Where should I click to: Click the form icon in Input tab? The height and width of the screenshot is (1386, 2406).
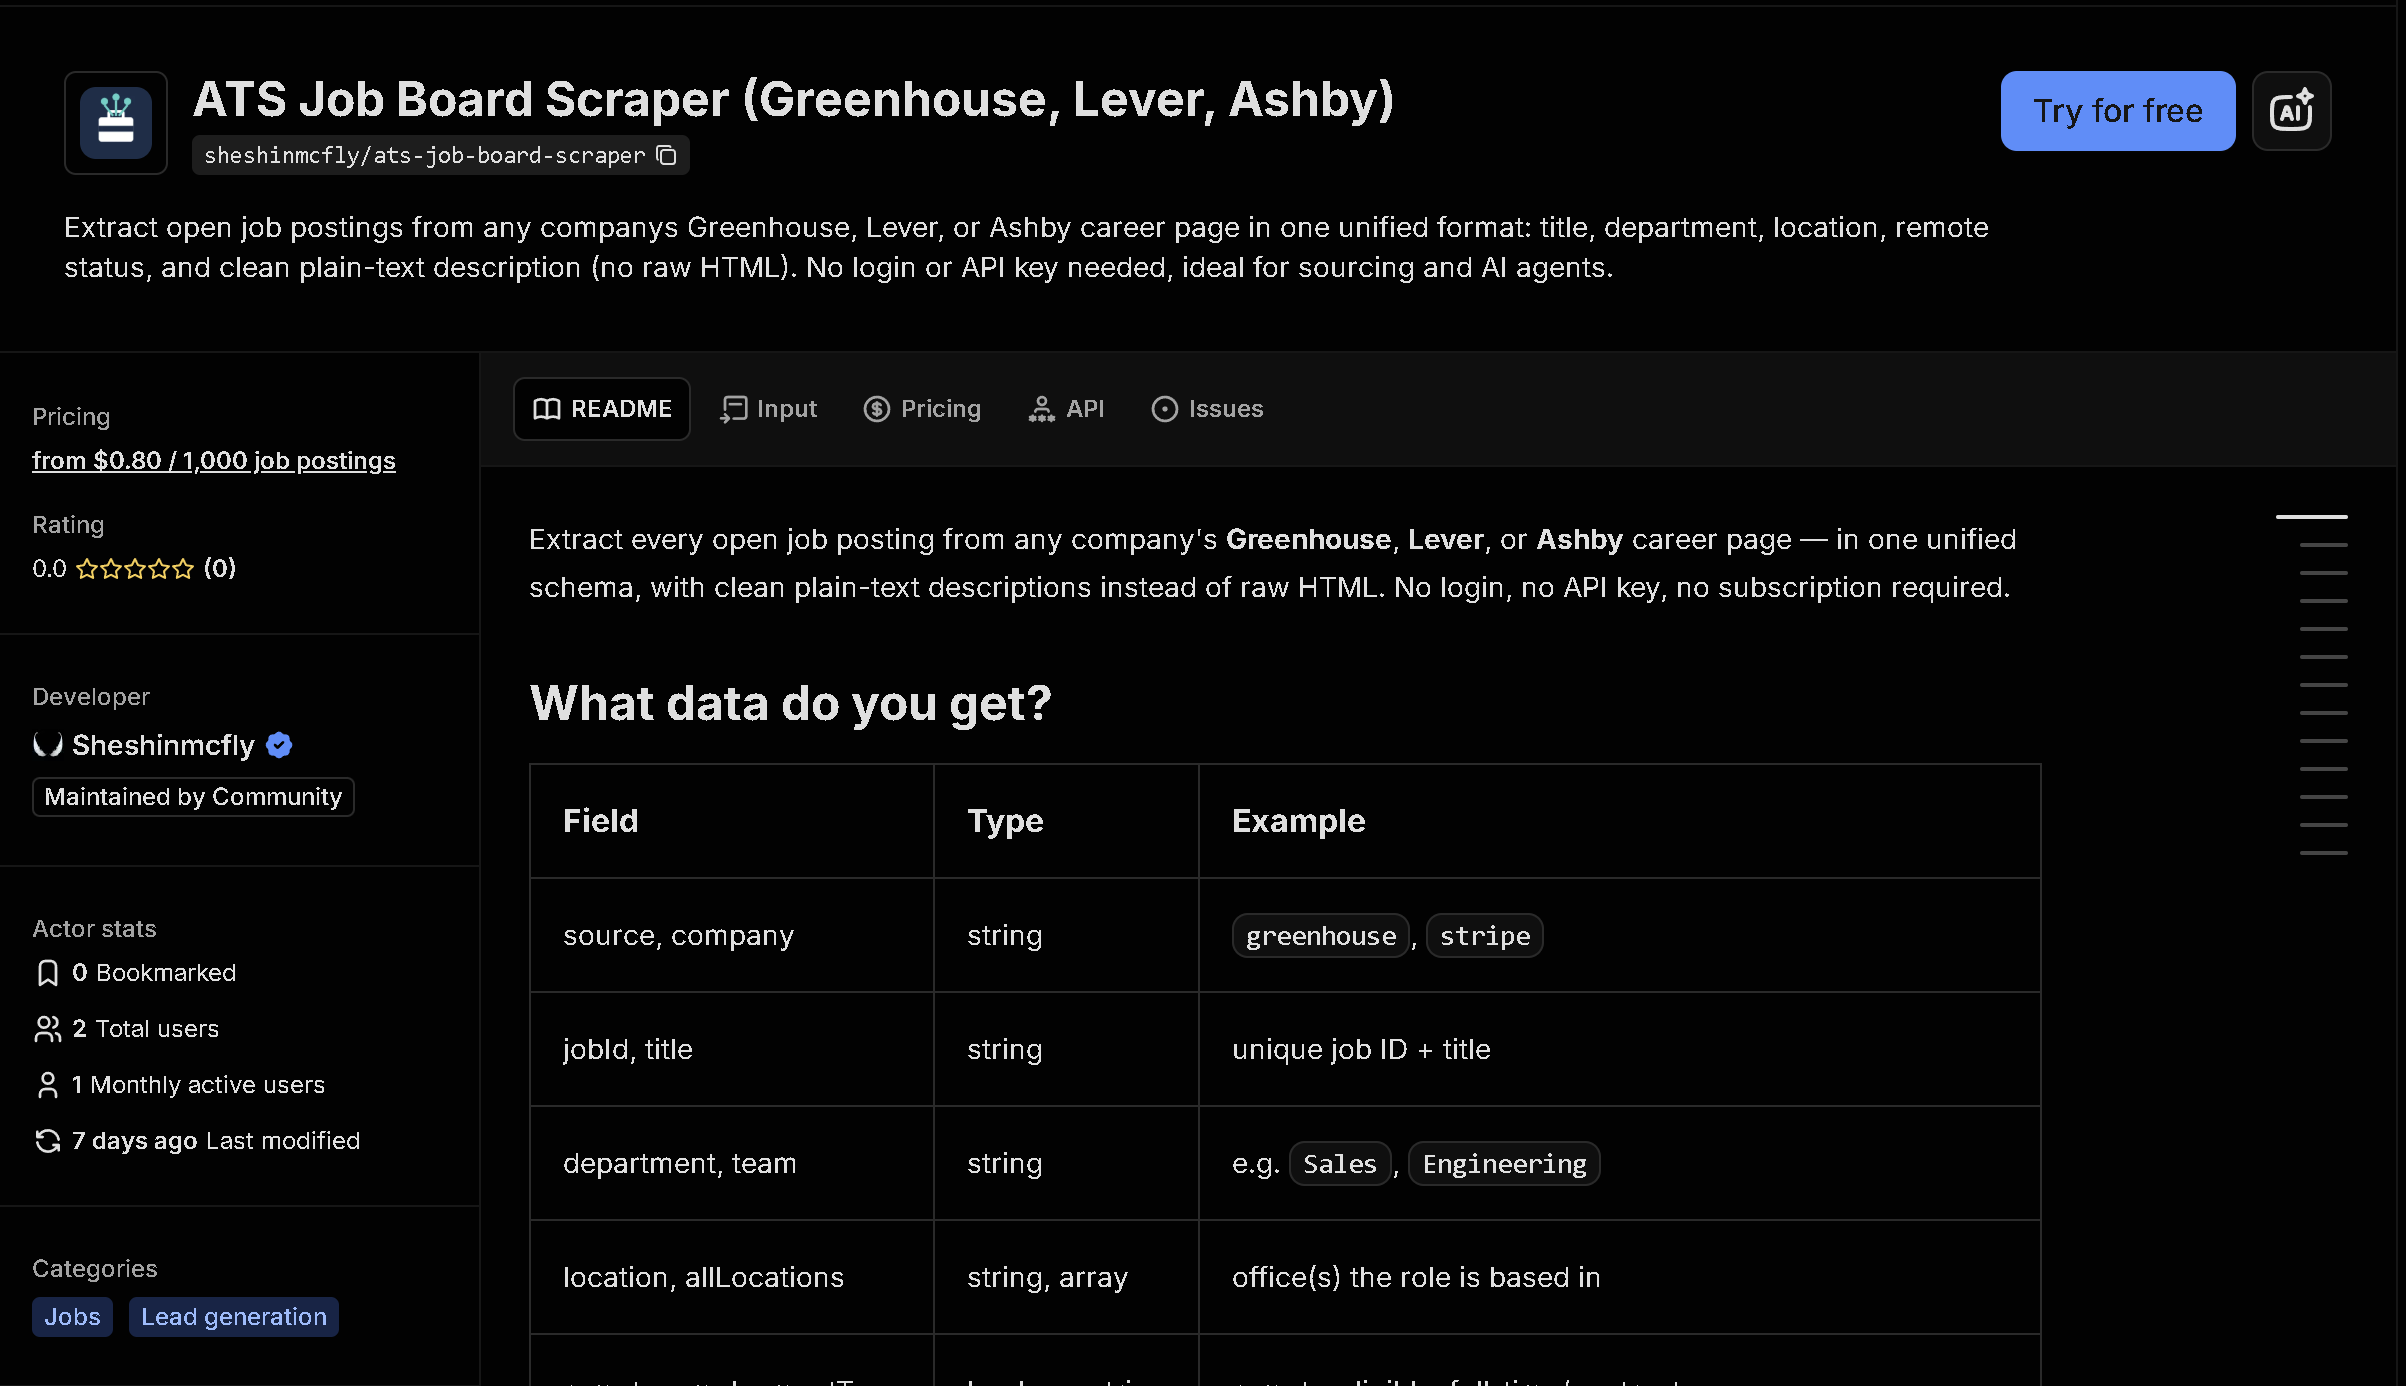[x=734, y=409]
